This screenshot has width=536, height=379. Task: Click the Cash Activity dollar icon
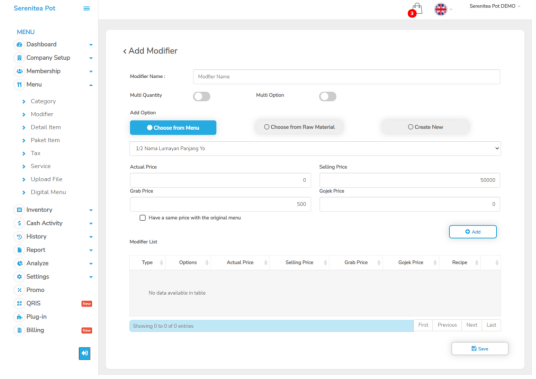pos(19,223)
